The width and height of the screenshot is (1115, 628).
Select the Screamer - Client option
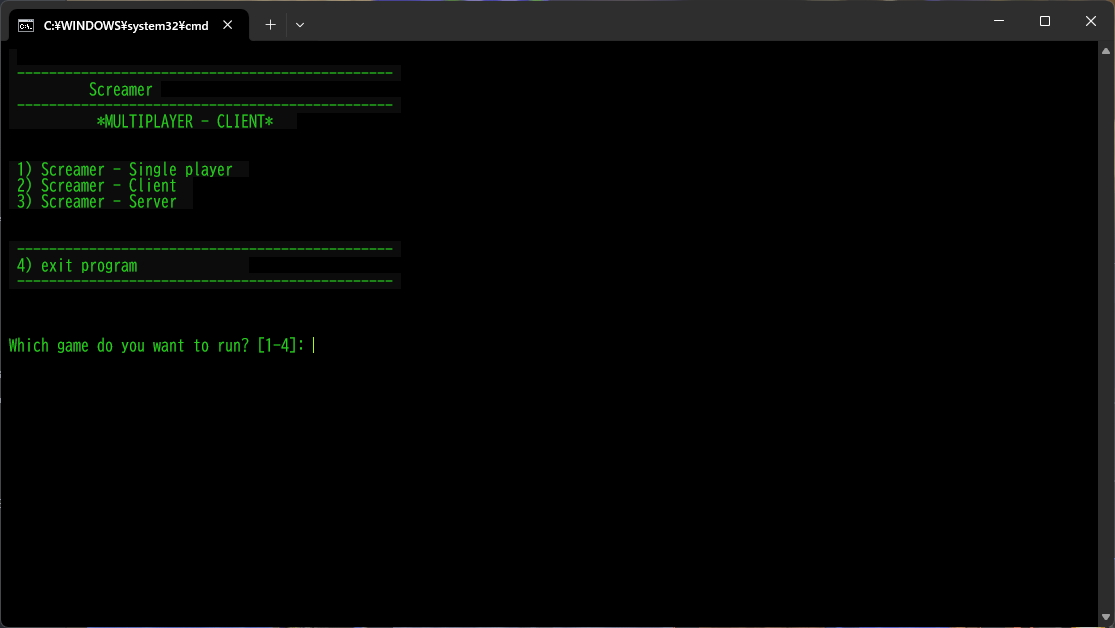(x=96, y=185)
